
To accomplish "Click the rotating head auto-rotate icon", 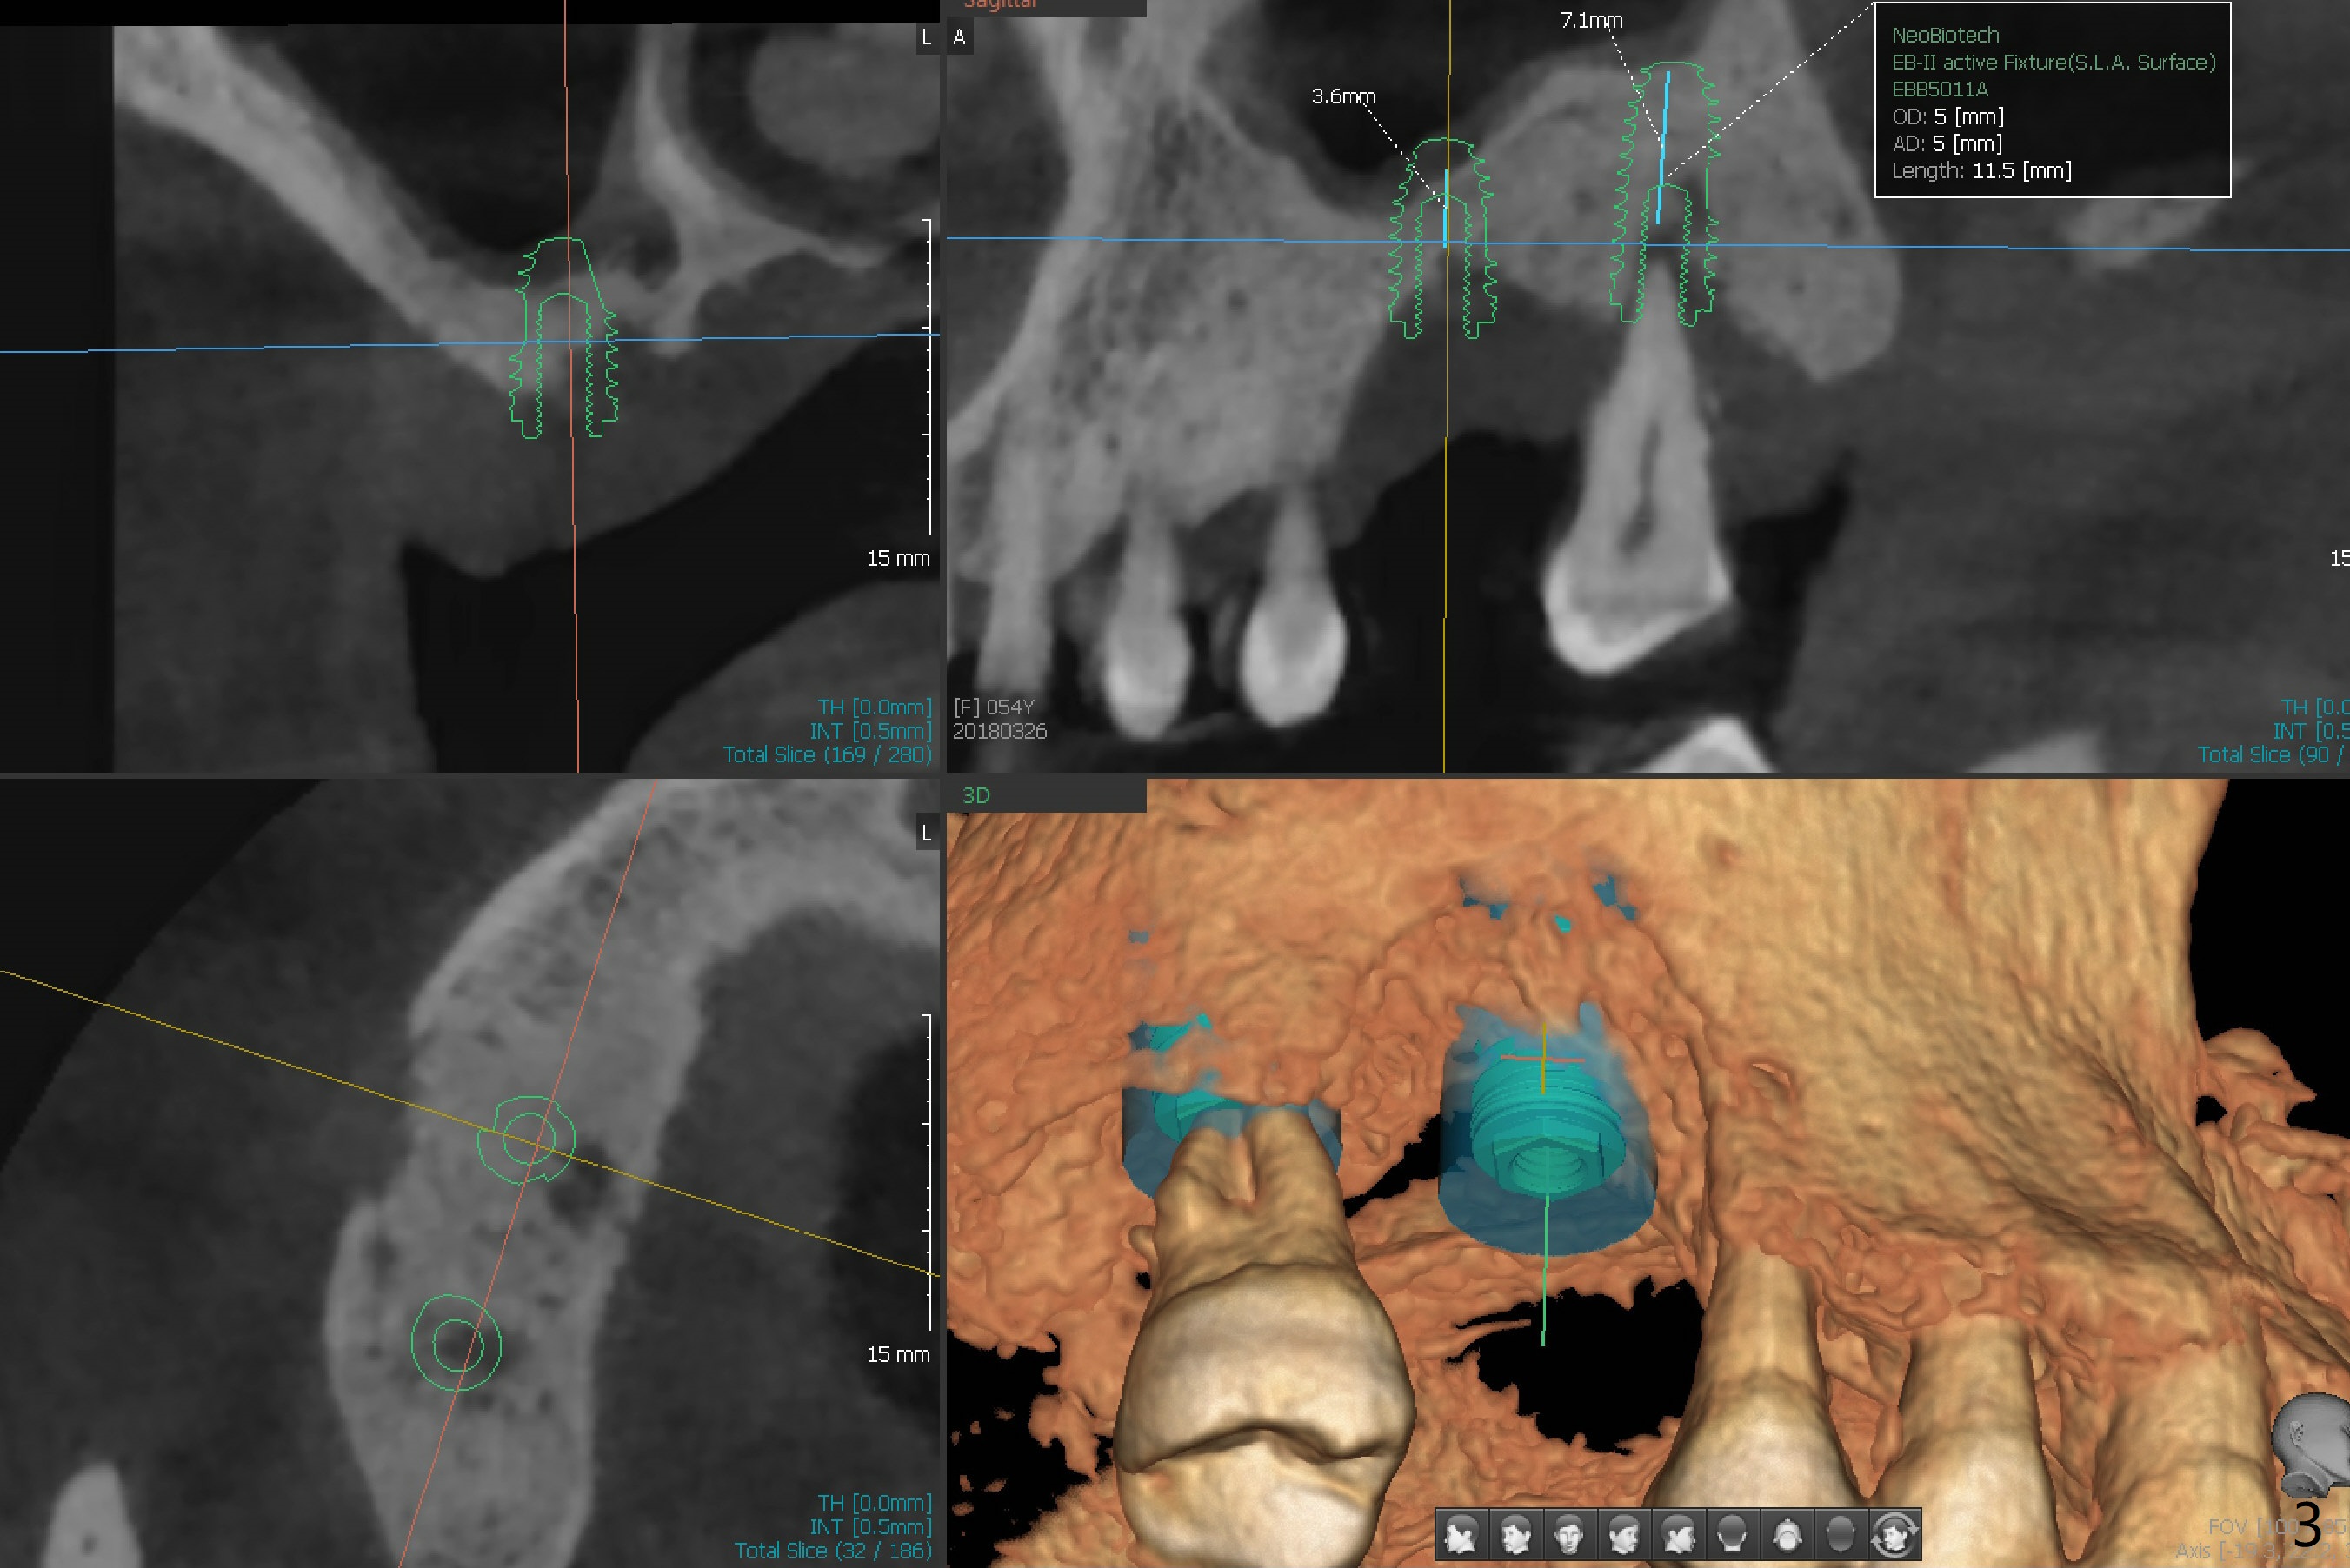I will click(x=1894, y=1533).
